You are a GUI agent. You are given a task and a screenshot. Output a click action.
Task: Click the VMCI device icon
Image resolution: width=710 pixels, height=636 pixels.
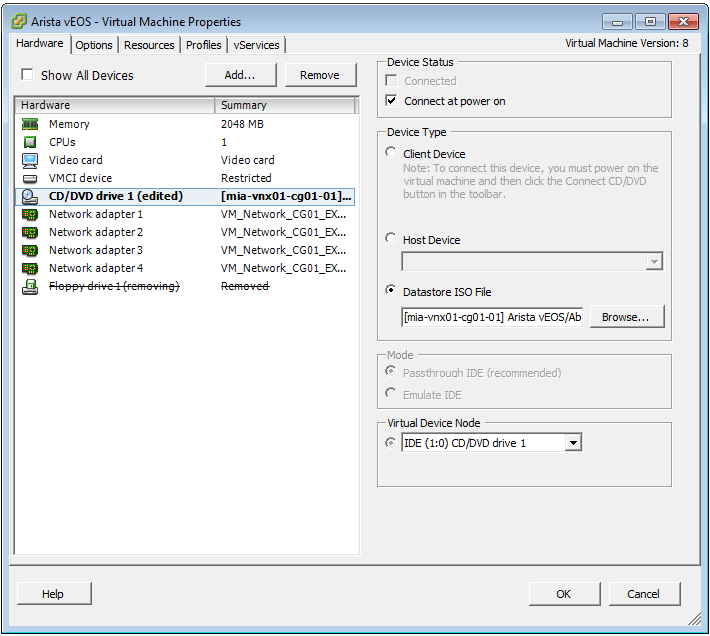[30, 178]
